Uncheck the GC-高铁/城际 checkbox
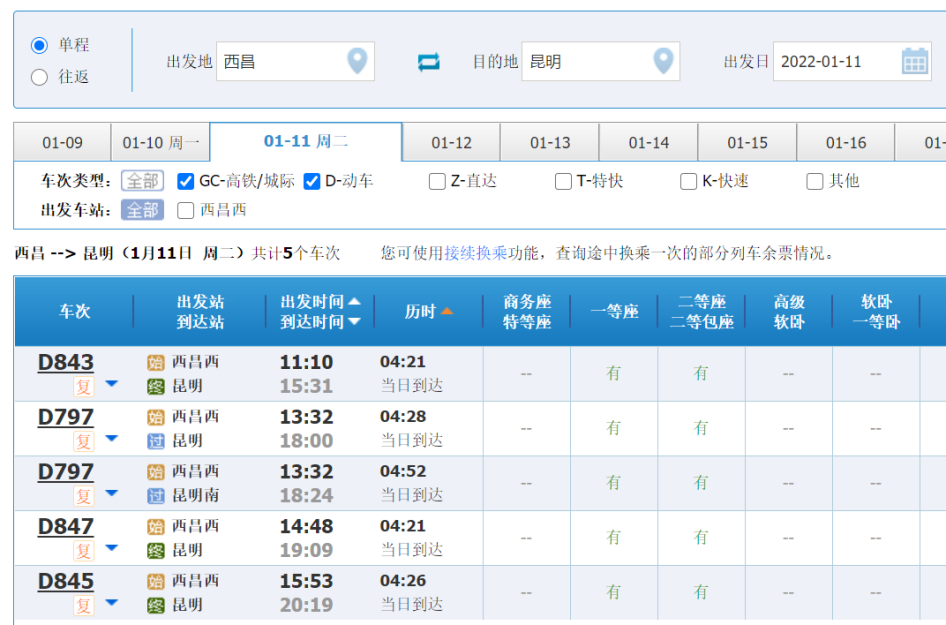Image resolution: width=946 pixels, height=625 pixels. [x=185, y=181]
